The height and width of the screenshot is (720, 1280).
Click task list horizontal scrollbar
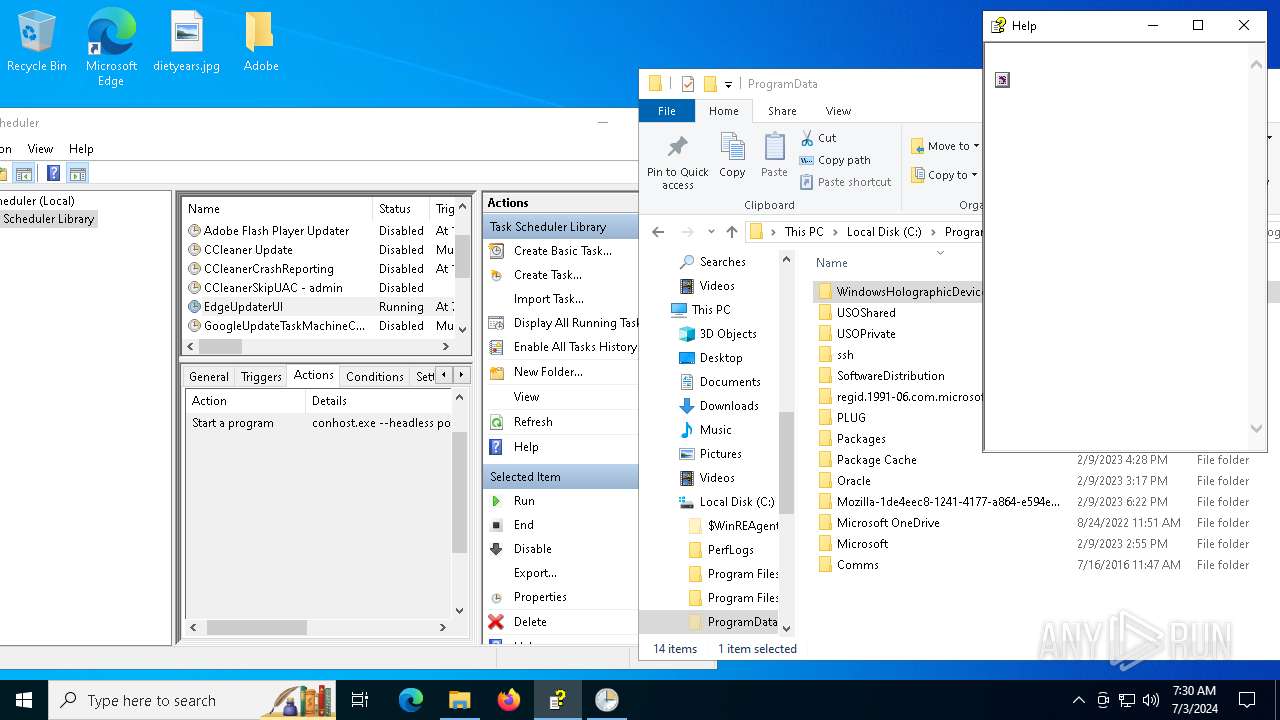pos(219,347)
